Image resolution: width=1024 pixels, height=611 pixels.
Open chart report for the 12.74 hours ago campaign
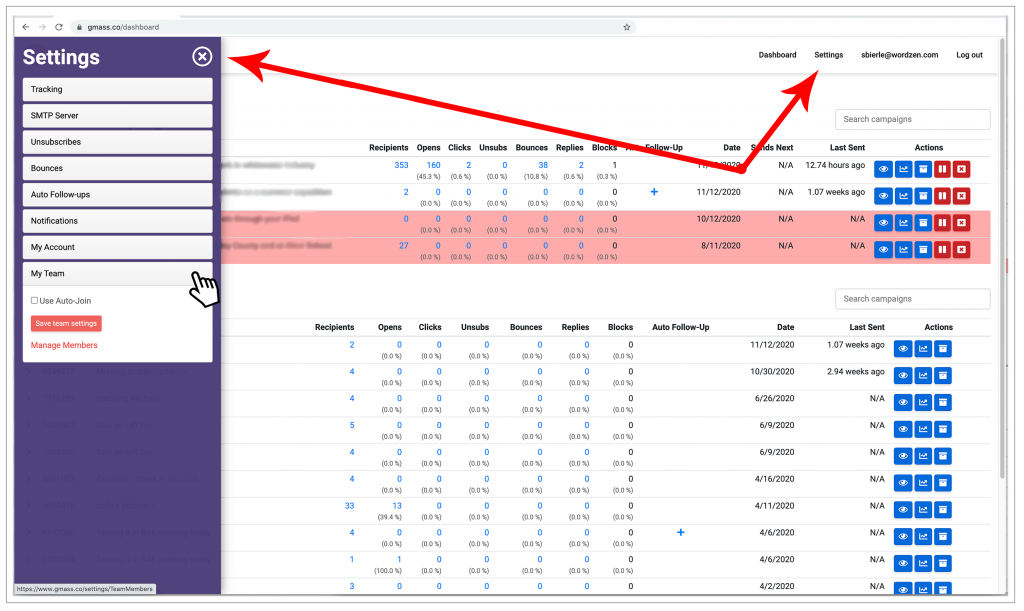tap(903, 169)
